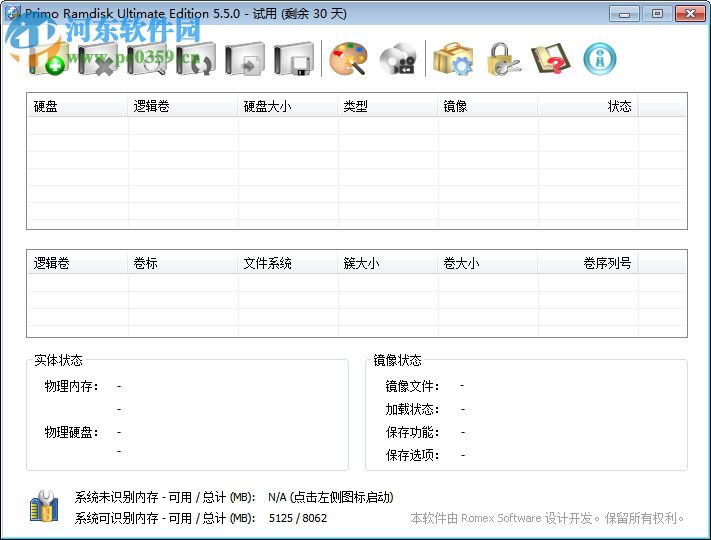This screenshot has width=711, height=540.
Task: Open the paint palette appearance icon
Action: click(x=348, y=58)
